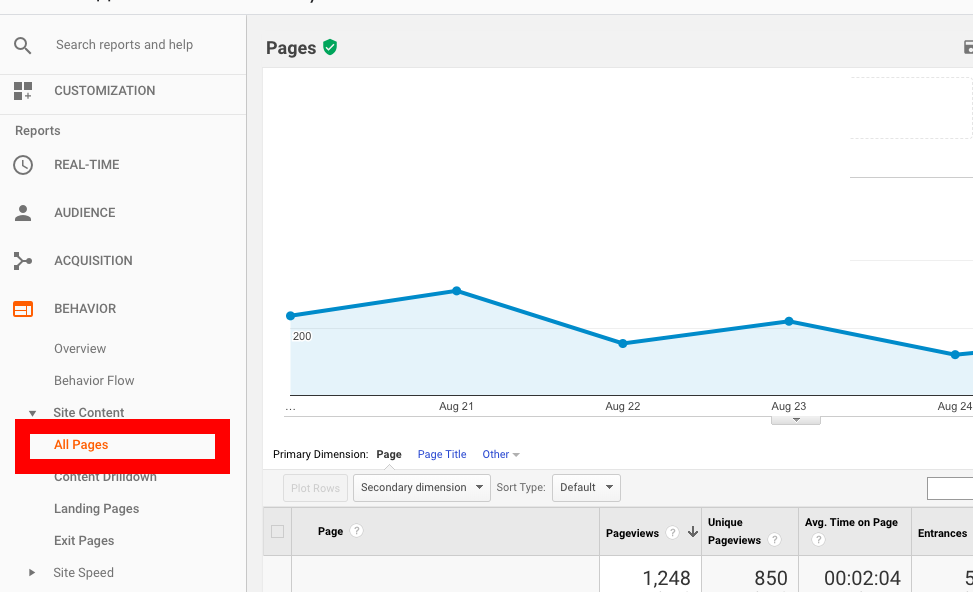
Task: Click the Real-Time clock icon
Action: pos(23,165)
